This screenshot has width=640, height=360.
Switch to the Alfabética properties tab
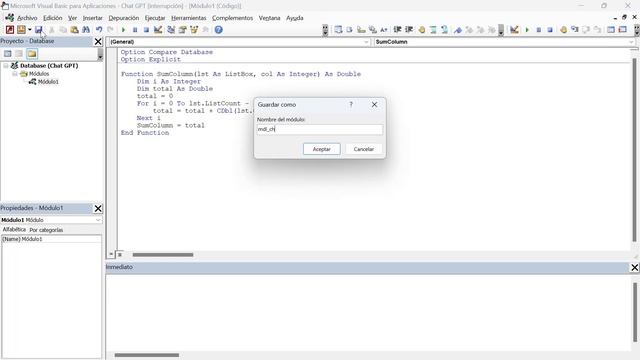pos(14,230)
